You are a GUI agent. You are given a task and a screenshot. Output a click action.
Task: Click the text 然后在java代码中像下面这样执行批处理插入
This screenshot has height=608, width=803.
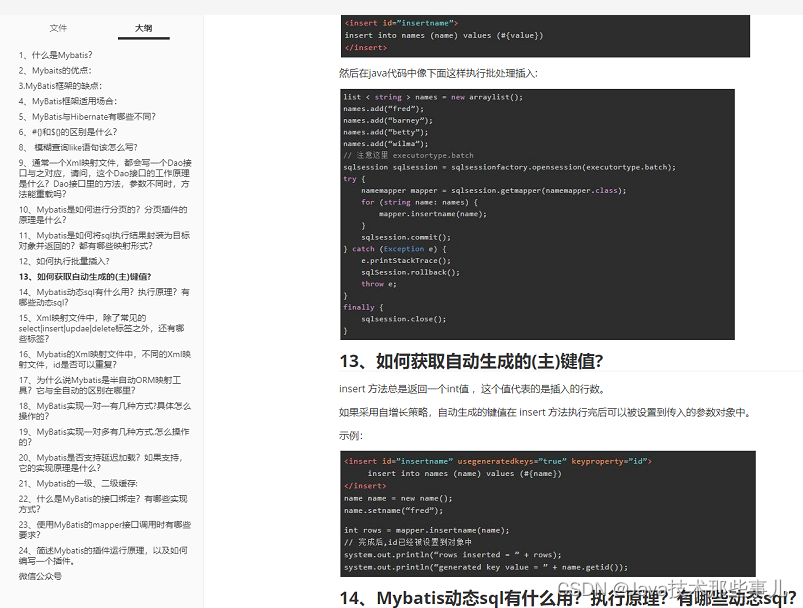click(438, 73)
